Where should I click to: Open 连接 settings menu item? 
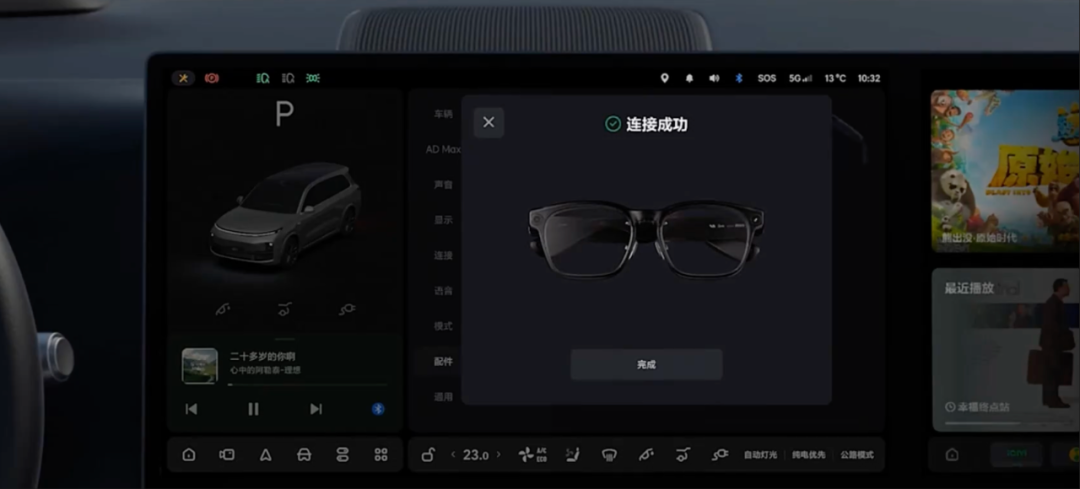coord(443,255)
